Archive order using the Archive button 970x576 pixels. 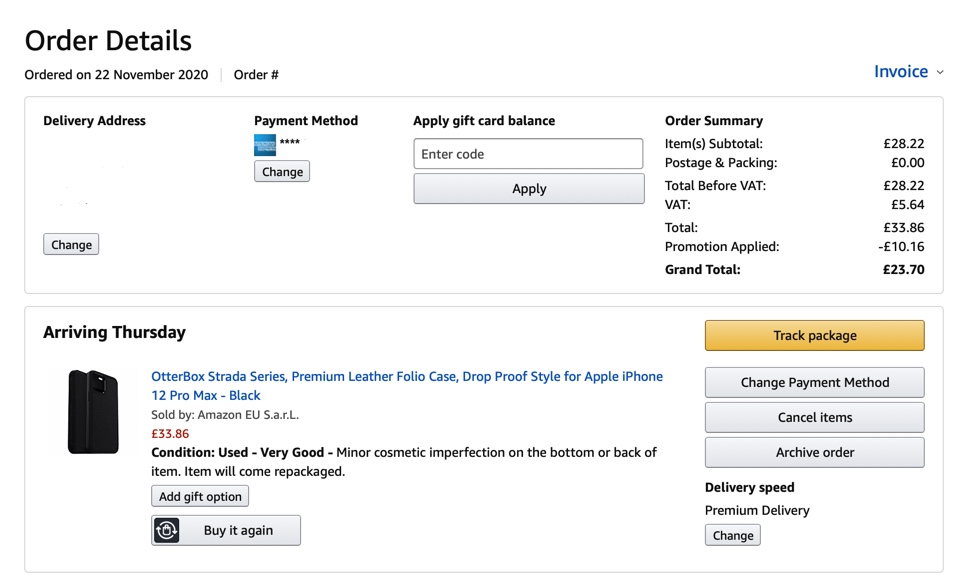click(x=814, y=452)
